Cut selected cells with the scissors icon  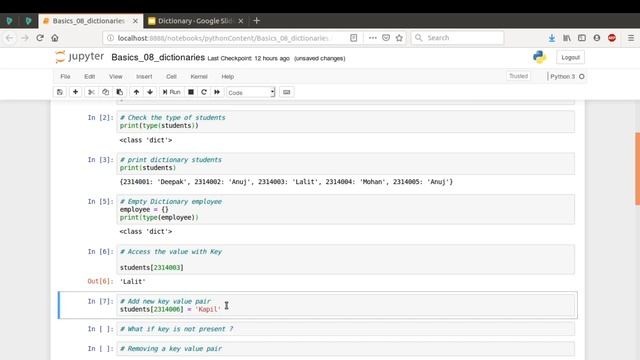[91, 92]
